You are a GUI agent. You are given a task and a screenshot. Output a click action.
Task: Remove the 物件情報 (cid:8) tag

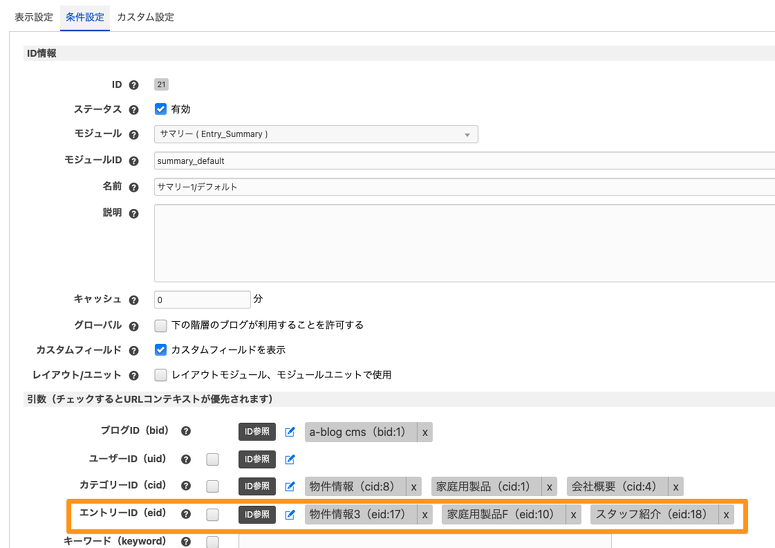pos(413,487)
